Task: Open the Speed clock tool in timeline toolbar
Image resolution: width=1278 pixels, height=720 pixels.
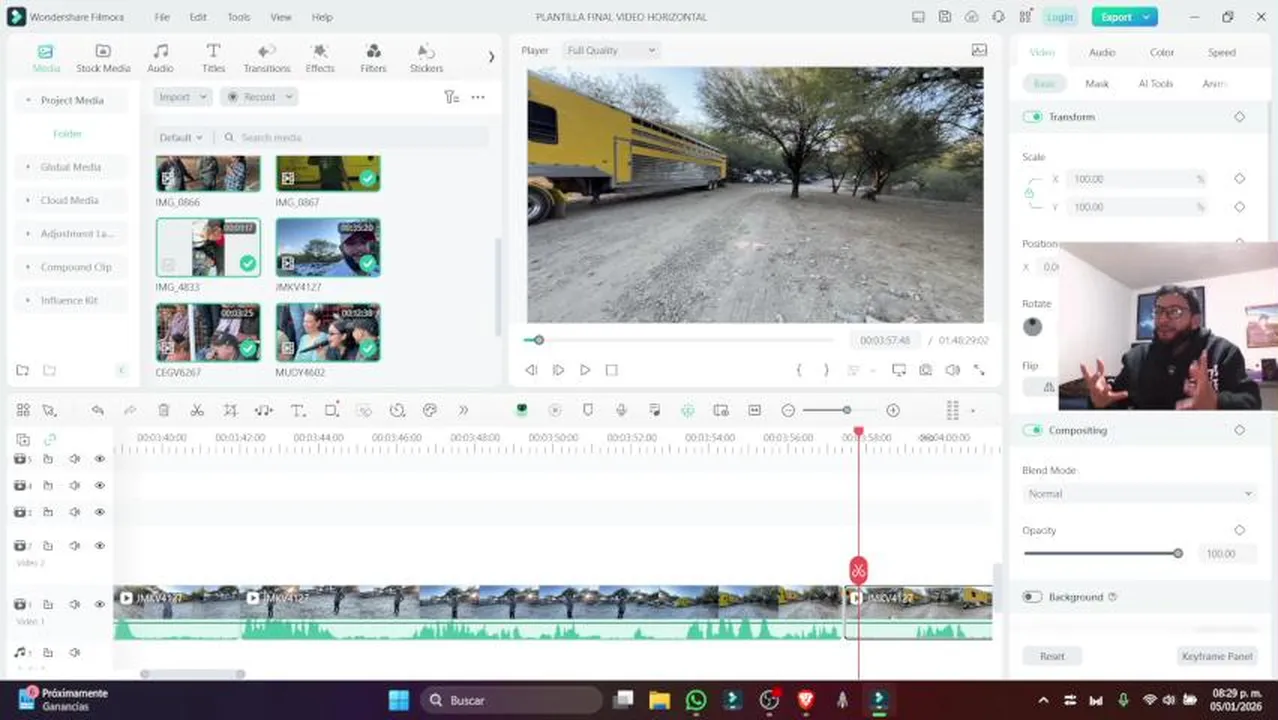Action: 397,410
